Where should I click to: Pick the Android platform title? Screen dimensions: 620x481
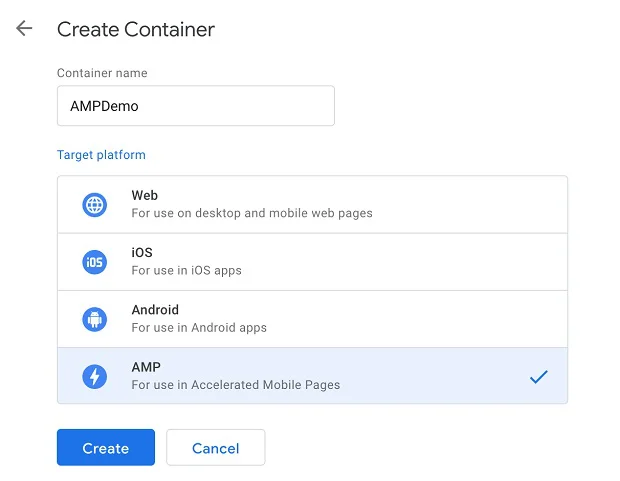click(155, 310)
